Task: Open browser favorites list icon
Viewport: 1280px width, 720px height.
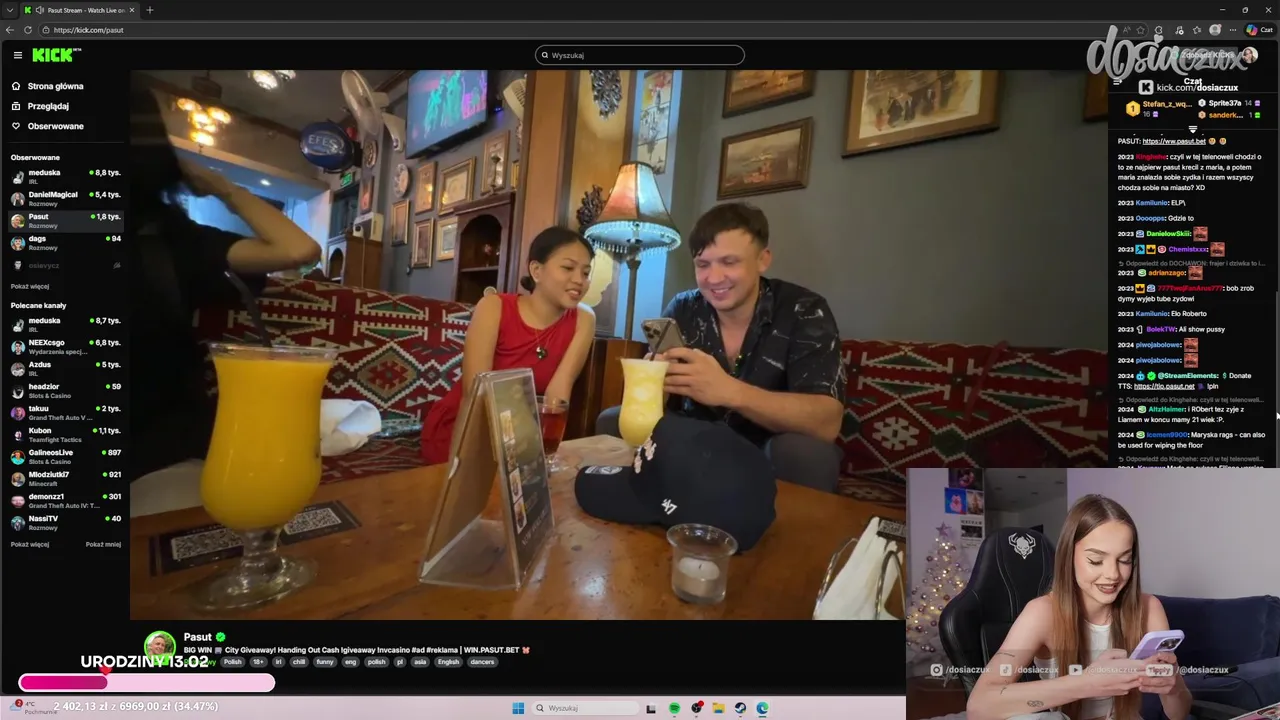Action: [x=1196, y=30]
